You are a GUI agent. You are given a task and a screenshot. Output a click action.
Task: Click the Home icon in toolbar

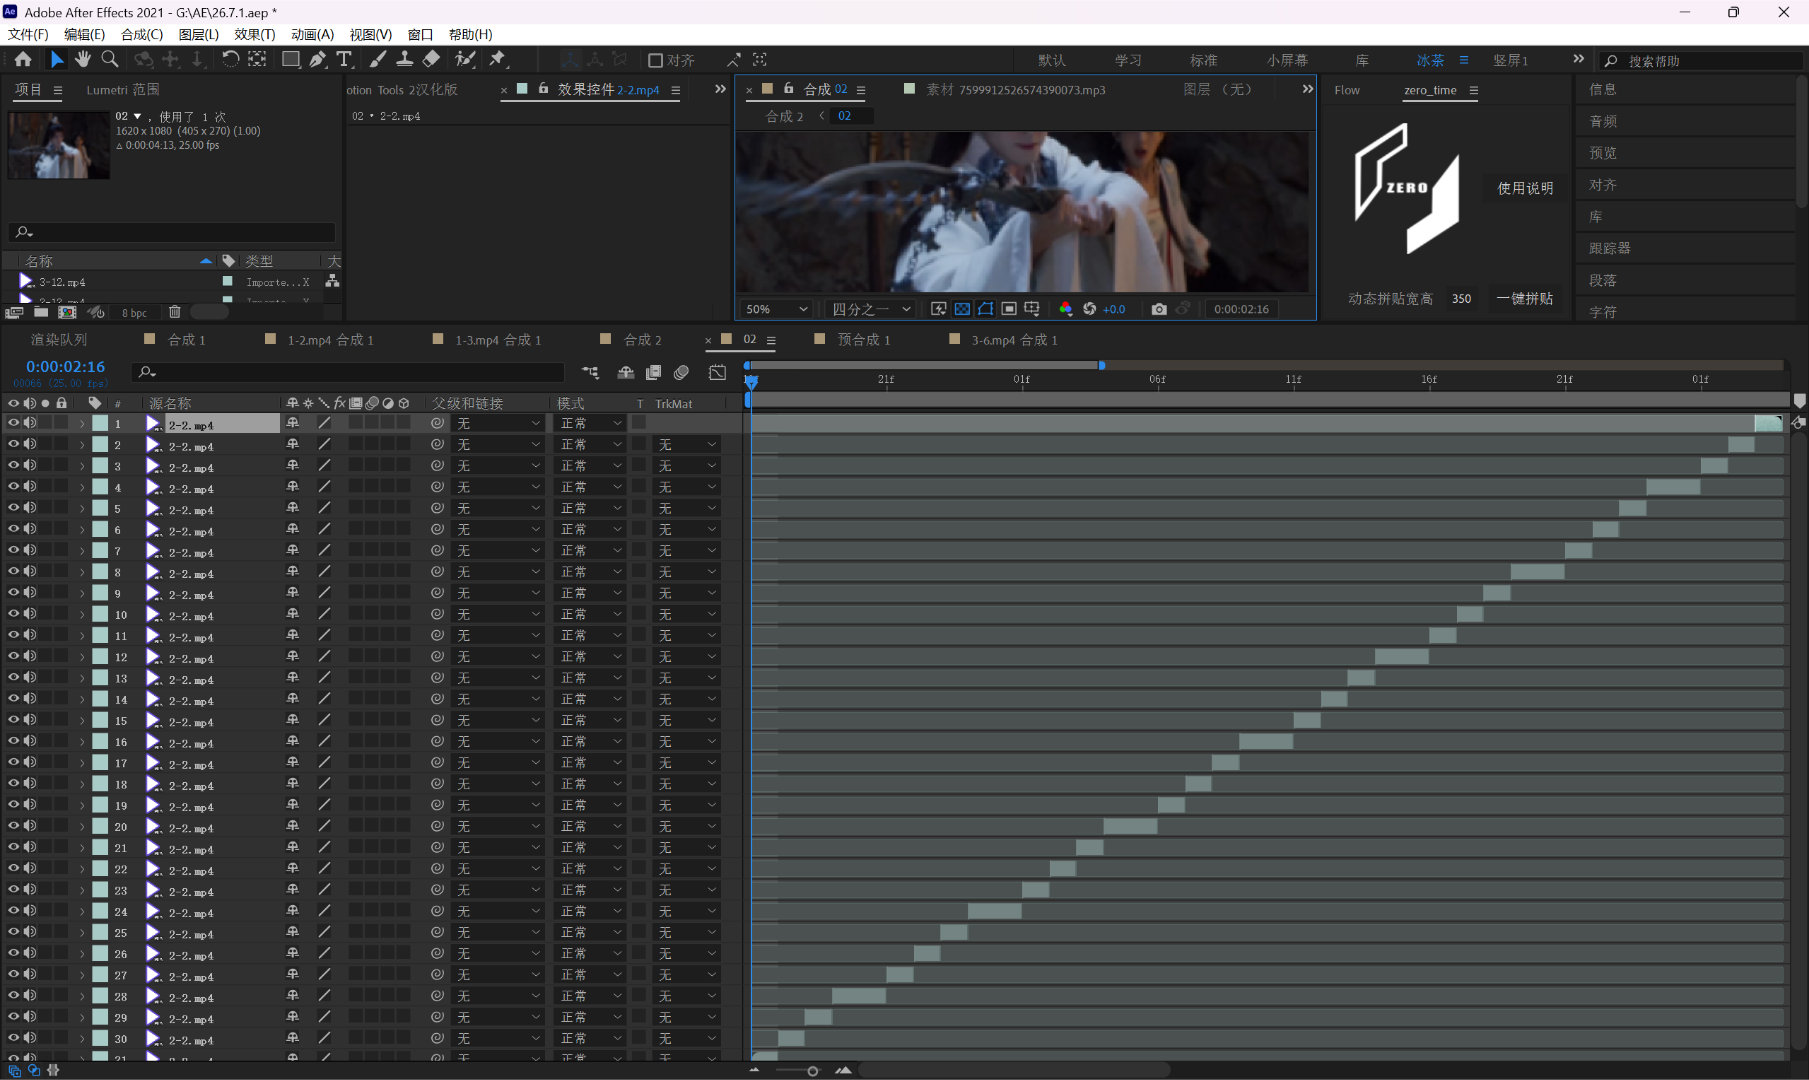[x=23, y=60]
